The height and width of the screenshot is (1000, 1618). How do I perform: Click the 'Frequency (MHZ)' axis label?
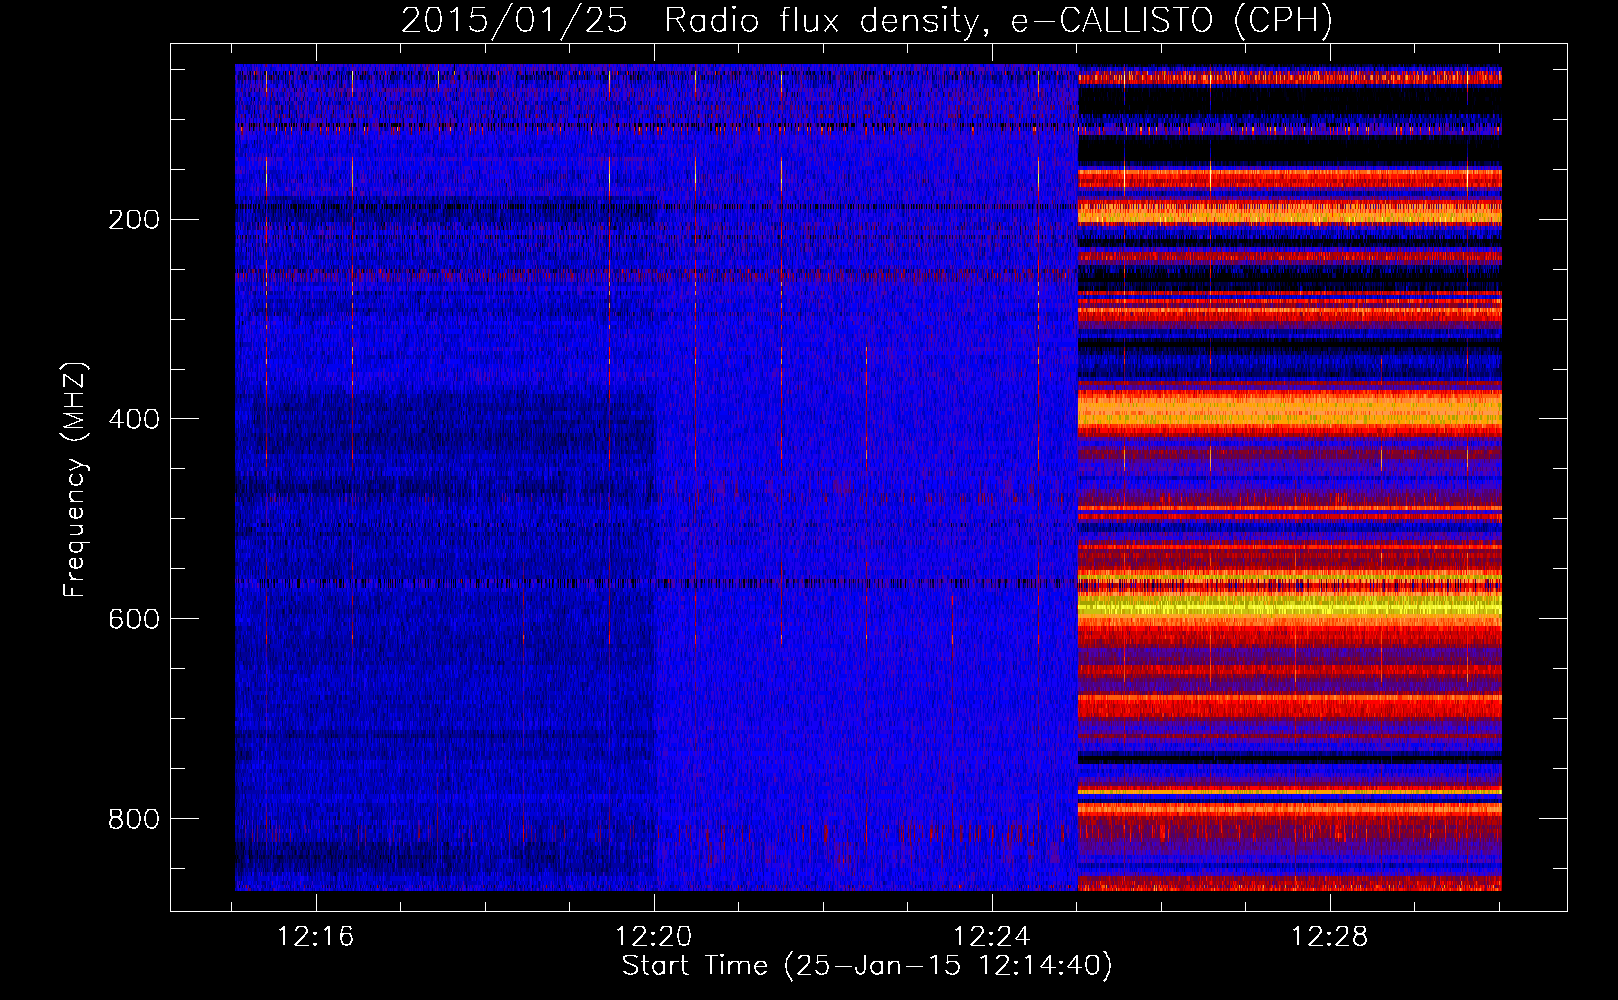pos(75,480)
